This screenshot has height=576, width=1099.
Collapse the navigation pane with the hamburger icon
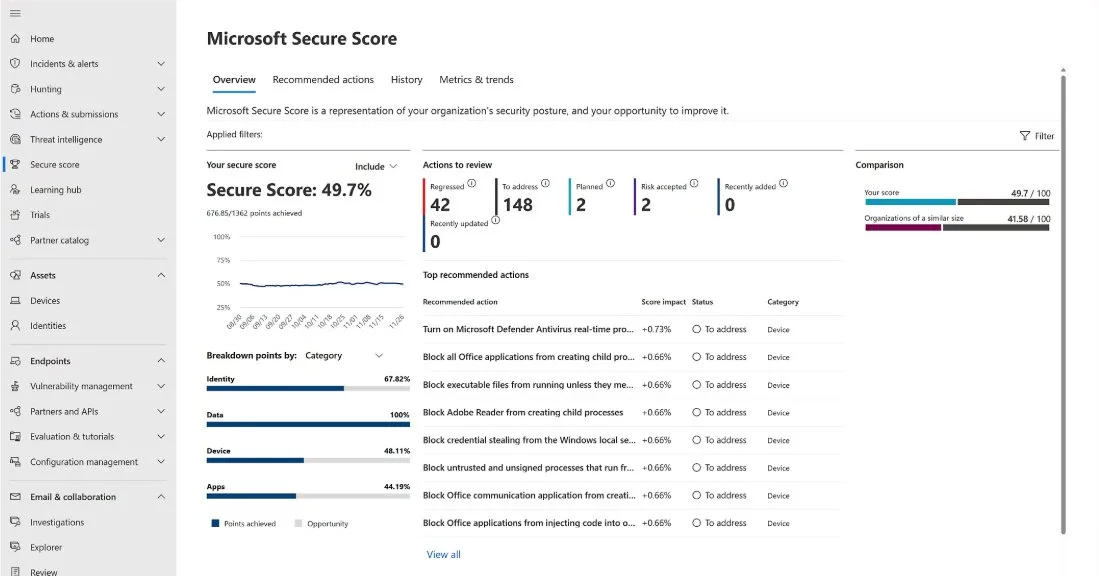(14, 12)
